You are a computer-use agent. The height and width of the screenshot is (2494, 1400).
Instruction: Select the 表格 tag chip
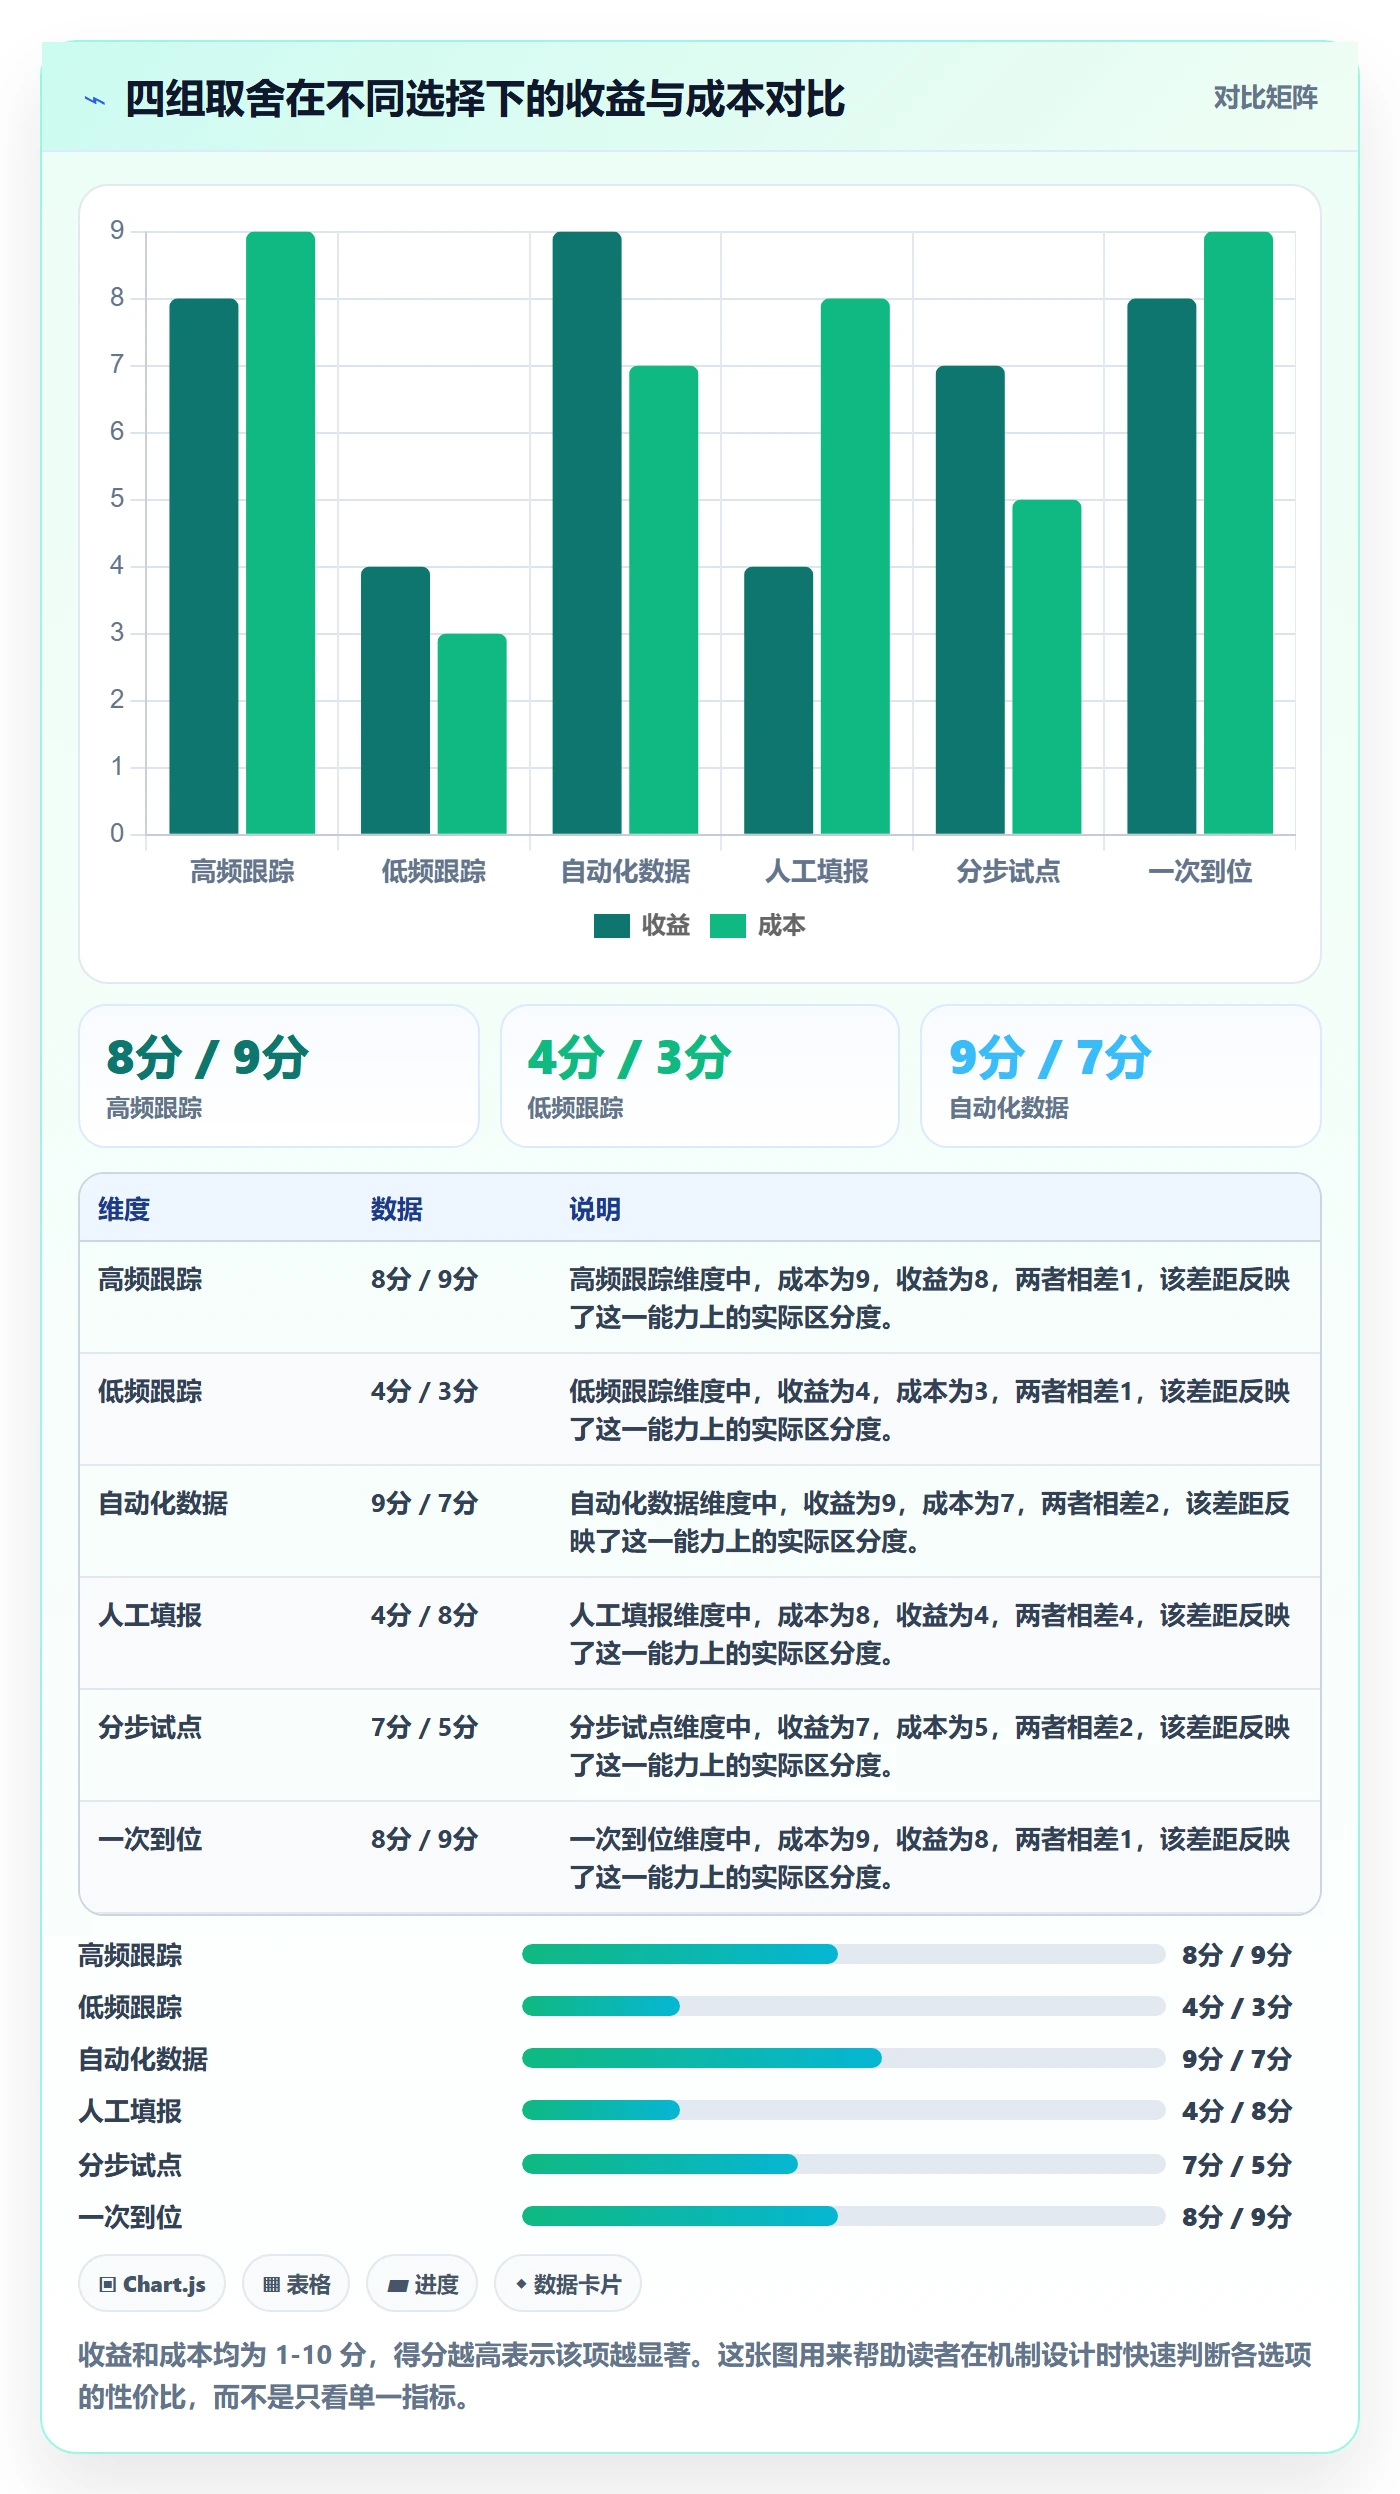pos(296,2284)
